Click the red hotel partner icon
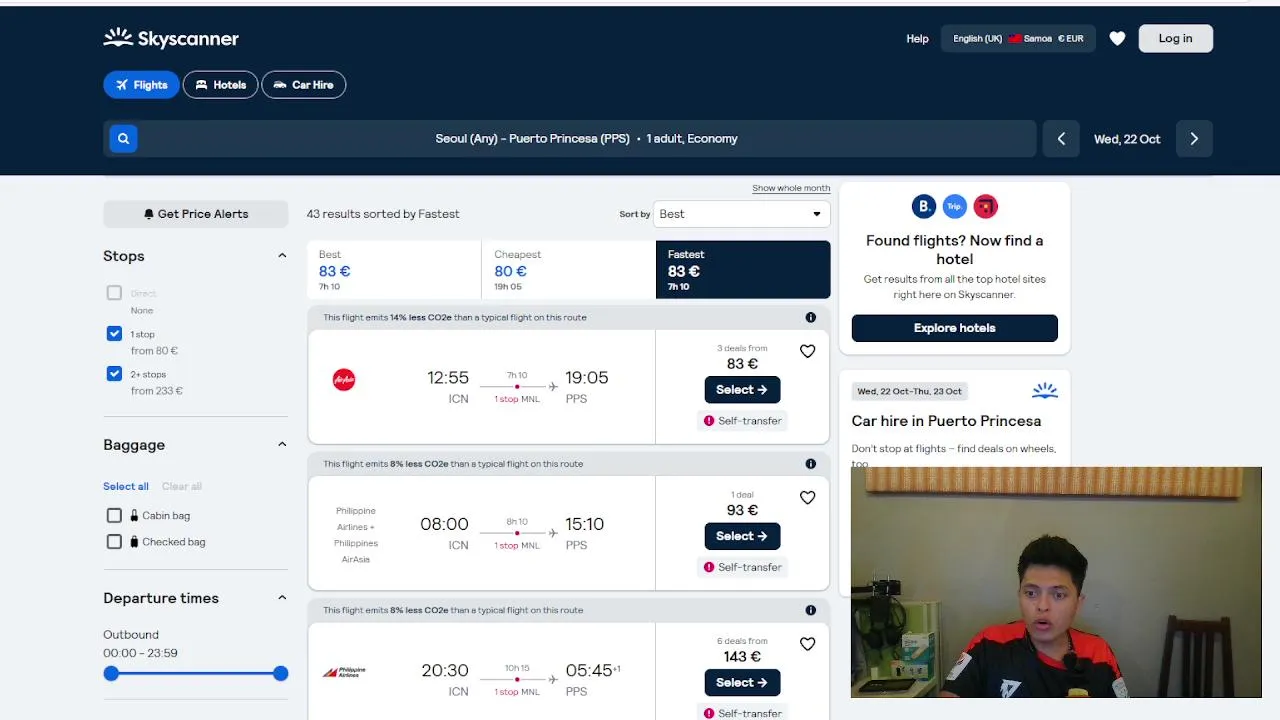Screen dimensions: 1280x720 pos(986,206)
